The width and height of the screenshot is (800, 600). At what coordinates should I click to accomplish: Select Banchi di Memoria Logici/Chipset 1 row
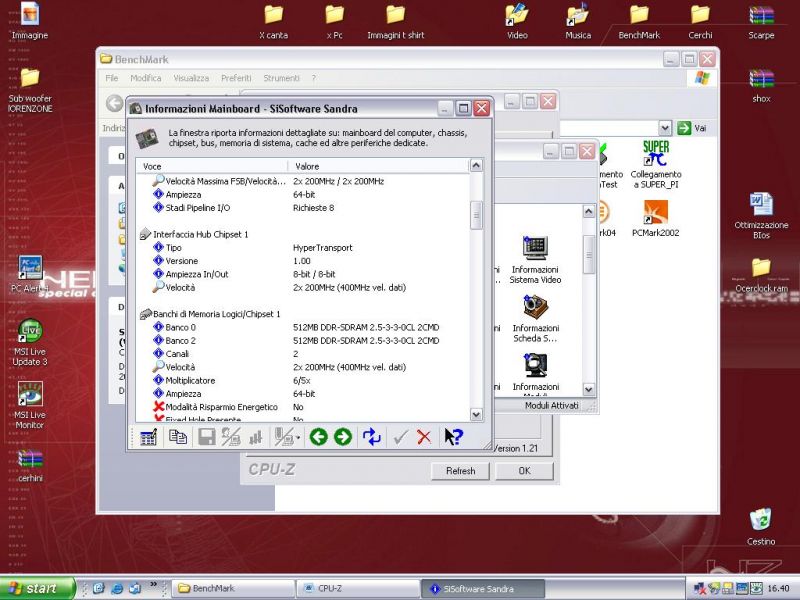coord(303,314)
